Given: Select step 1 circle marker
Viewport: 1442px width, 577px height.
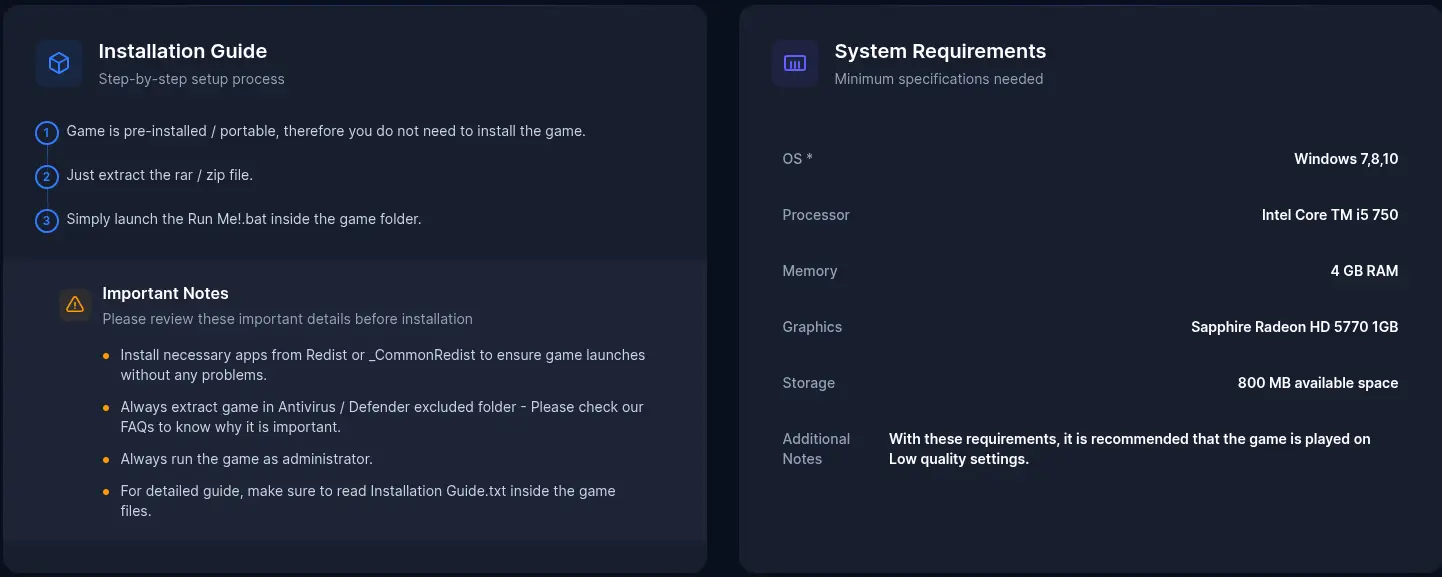Looking at the screenshot, I should [46, 133].
